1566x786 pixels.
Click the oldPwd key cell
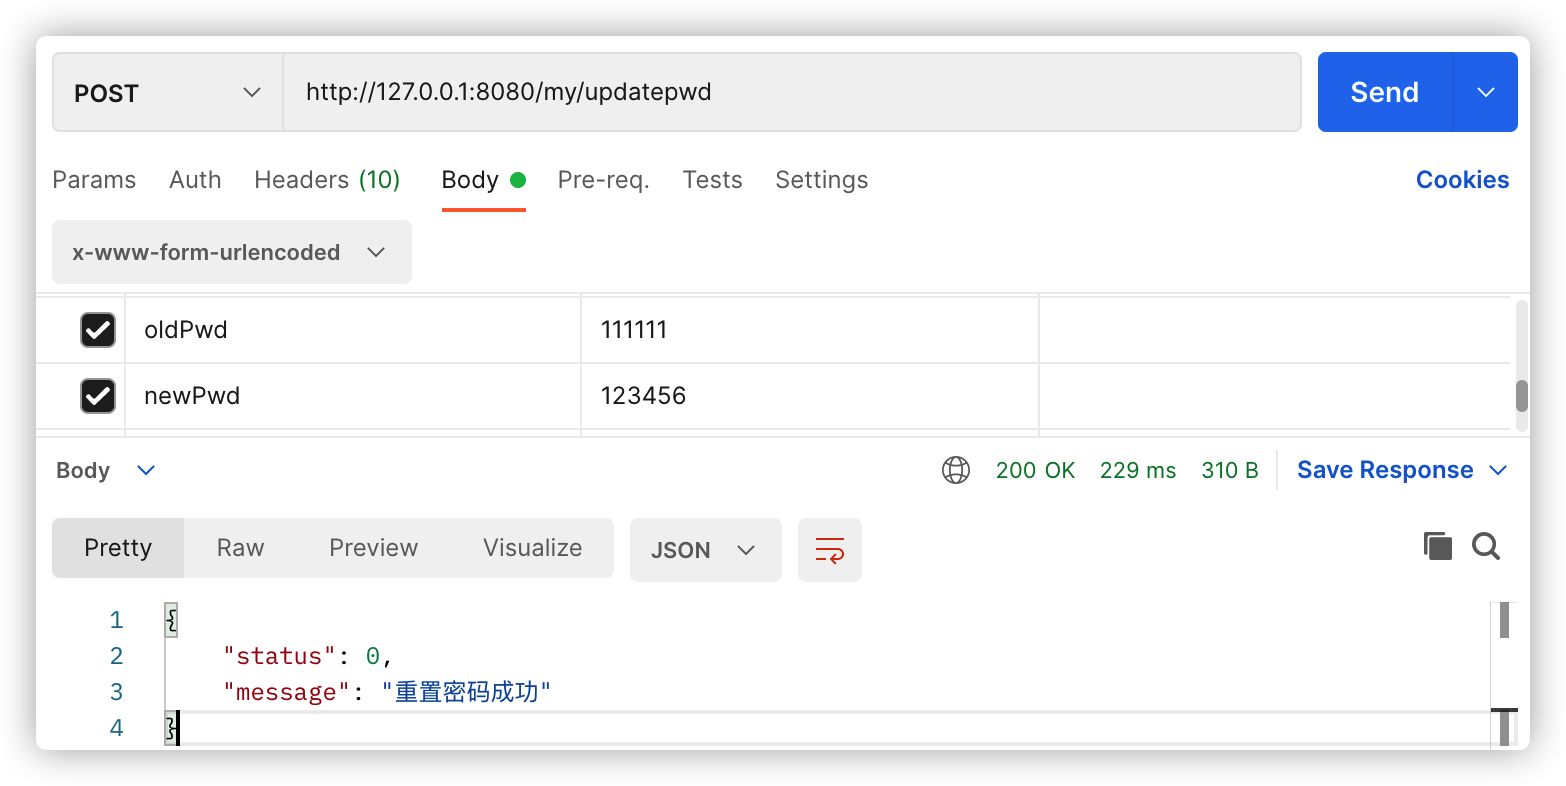pyautogui.click(x=353, y=329)
